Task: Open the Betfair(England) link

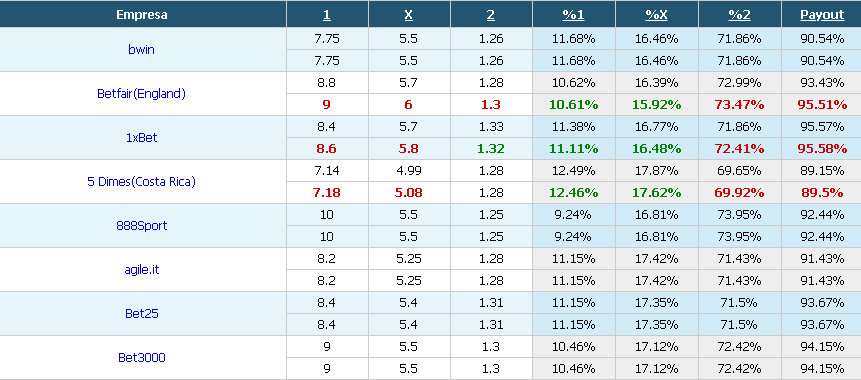Action: 141,93
